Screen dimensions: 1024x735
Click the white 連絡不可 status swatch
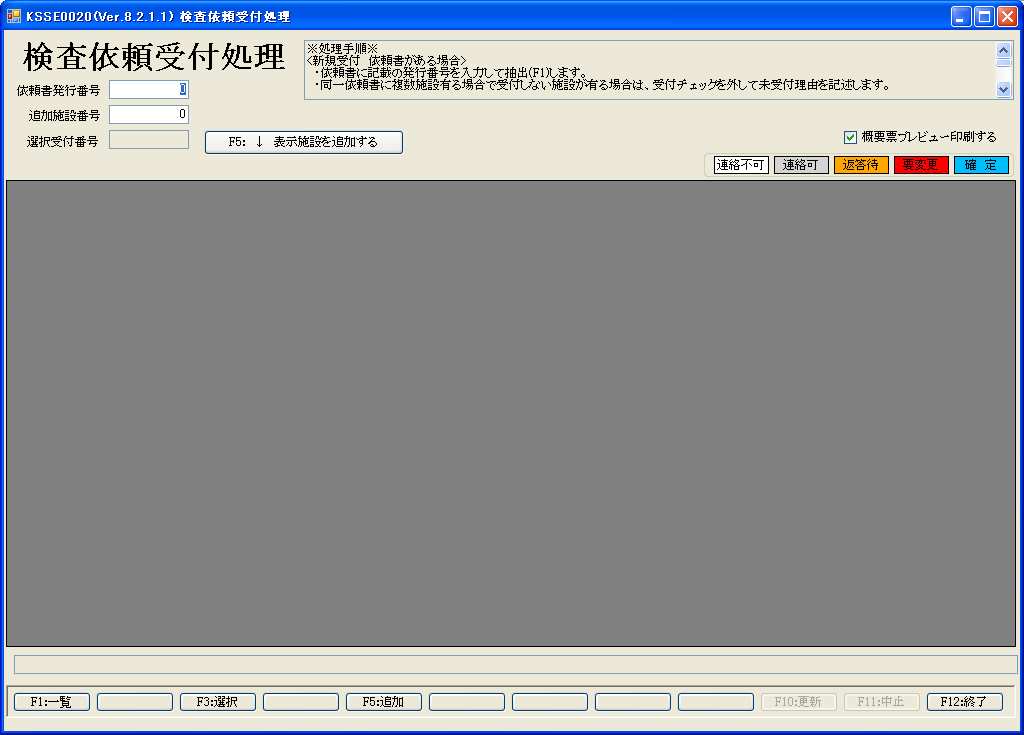pyautogui.click(x=741, y=165)
